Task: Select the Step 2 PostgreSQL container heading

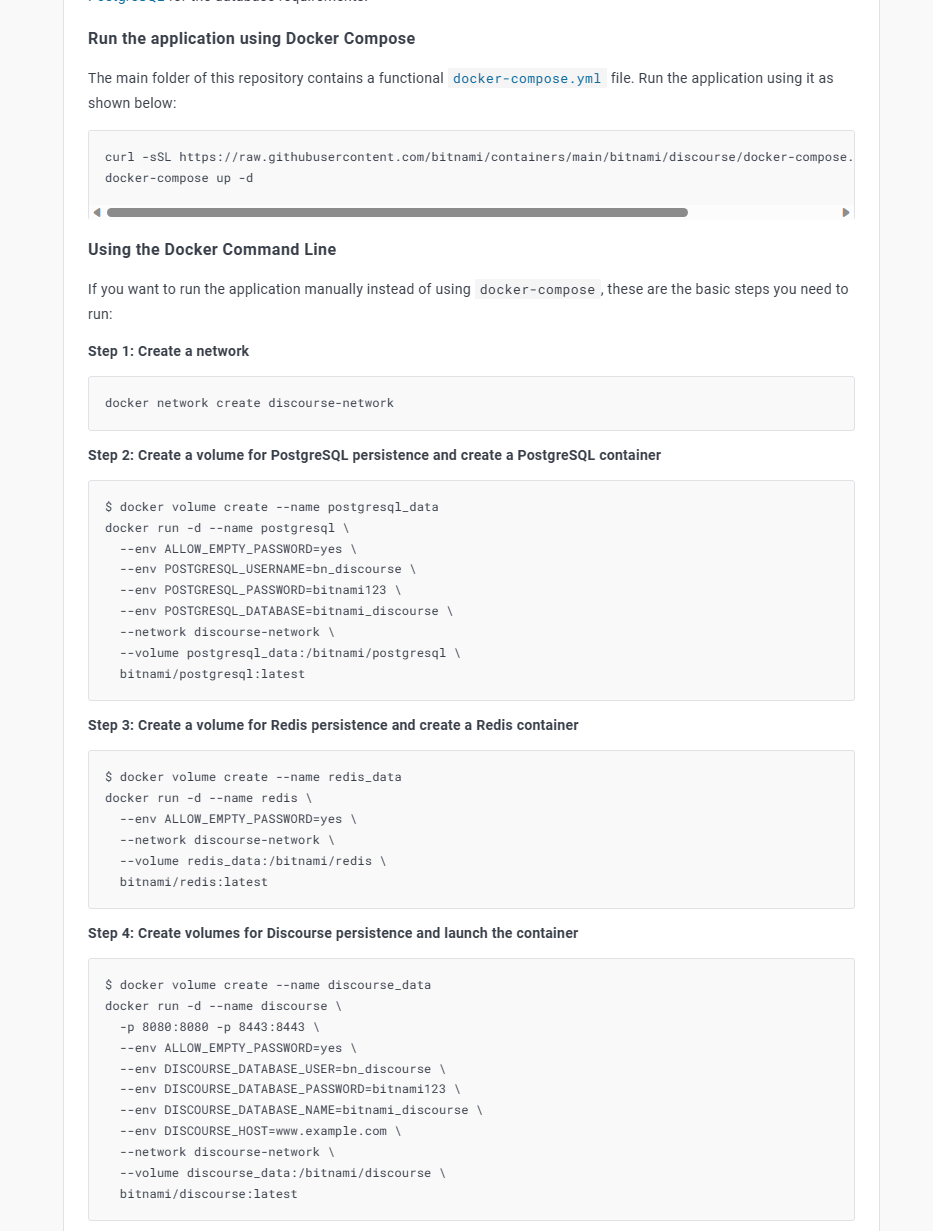Action: click(374, 455)
